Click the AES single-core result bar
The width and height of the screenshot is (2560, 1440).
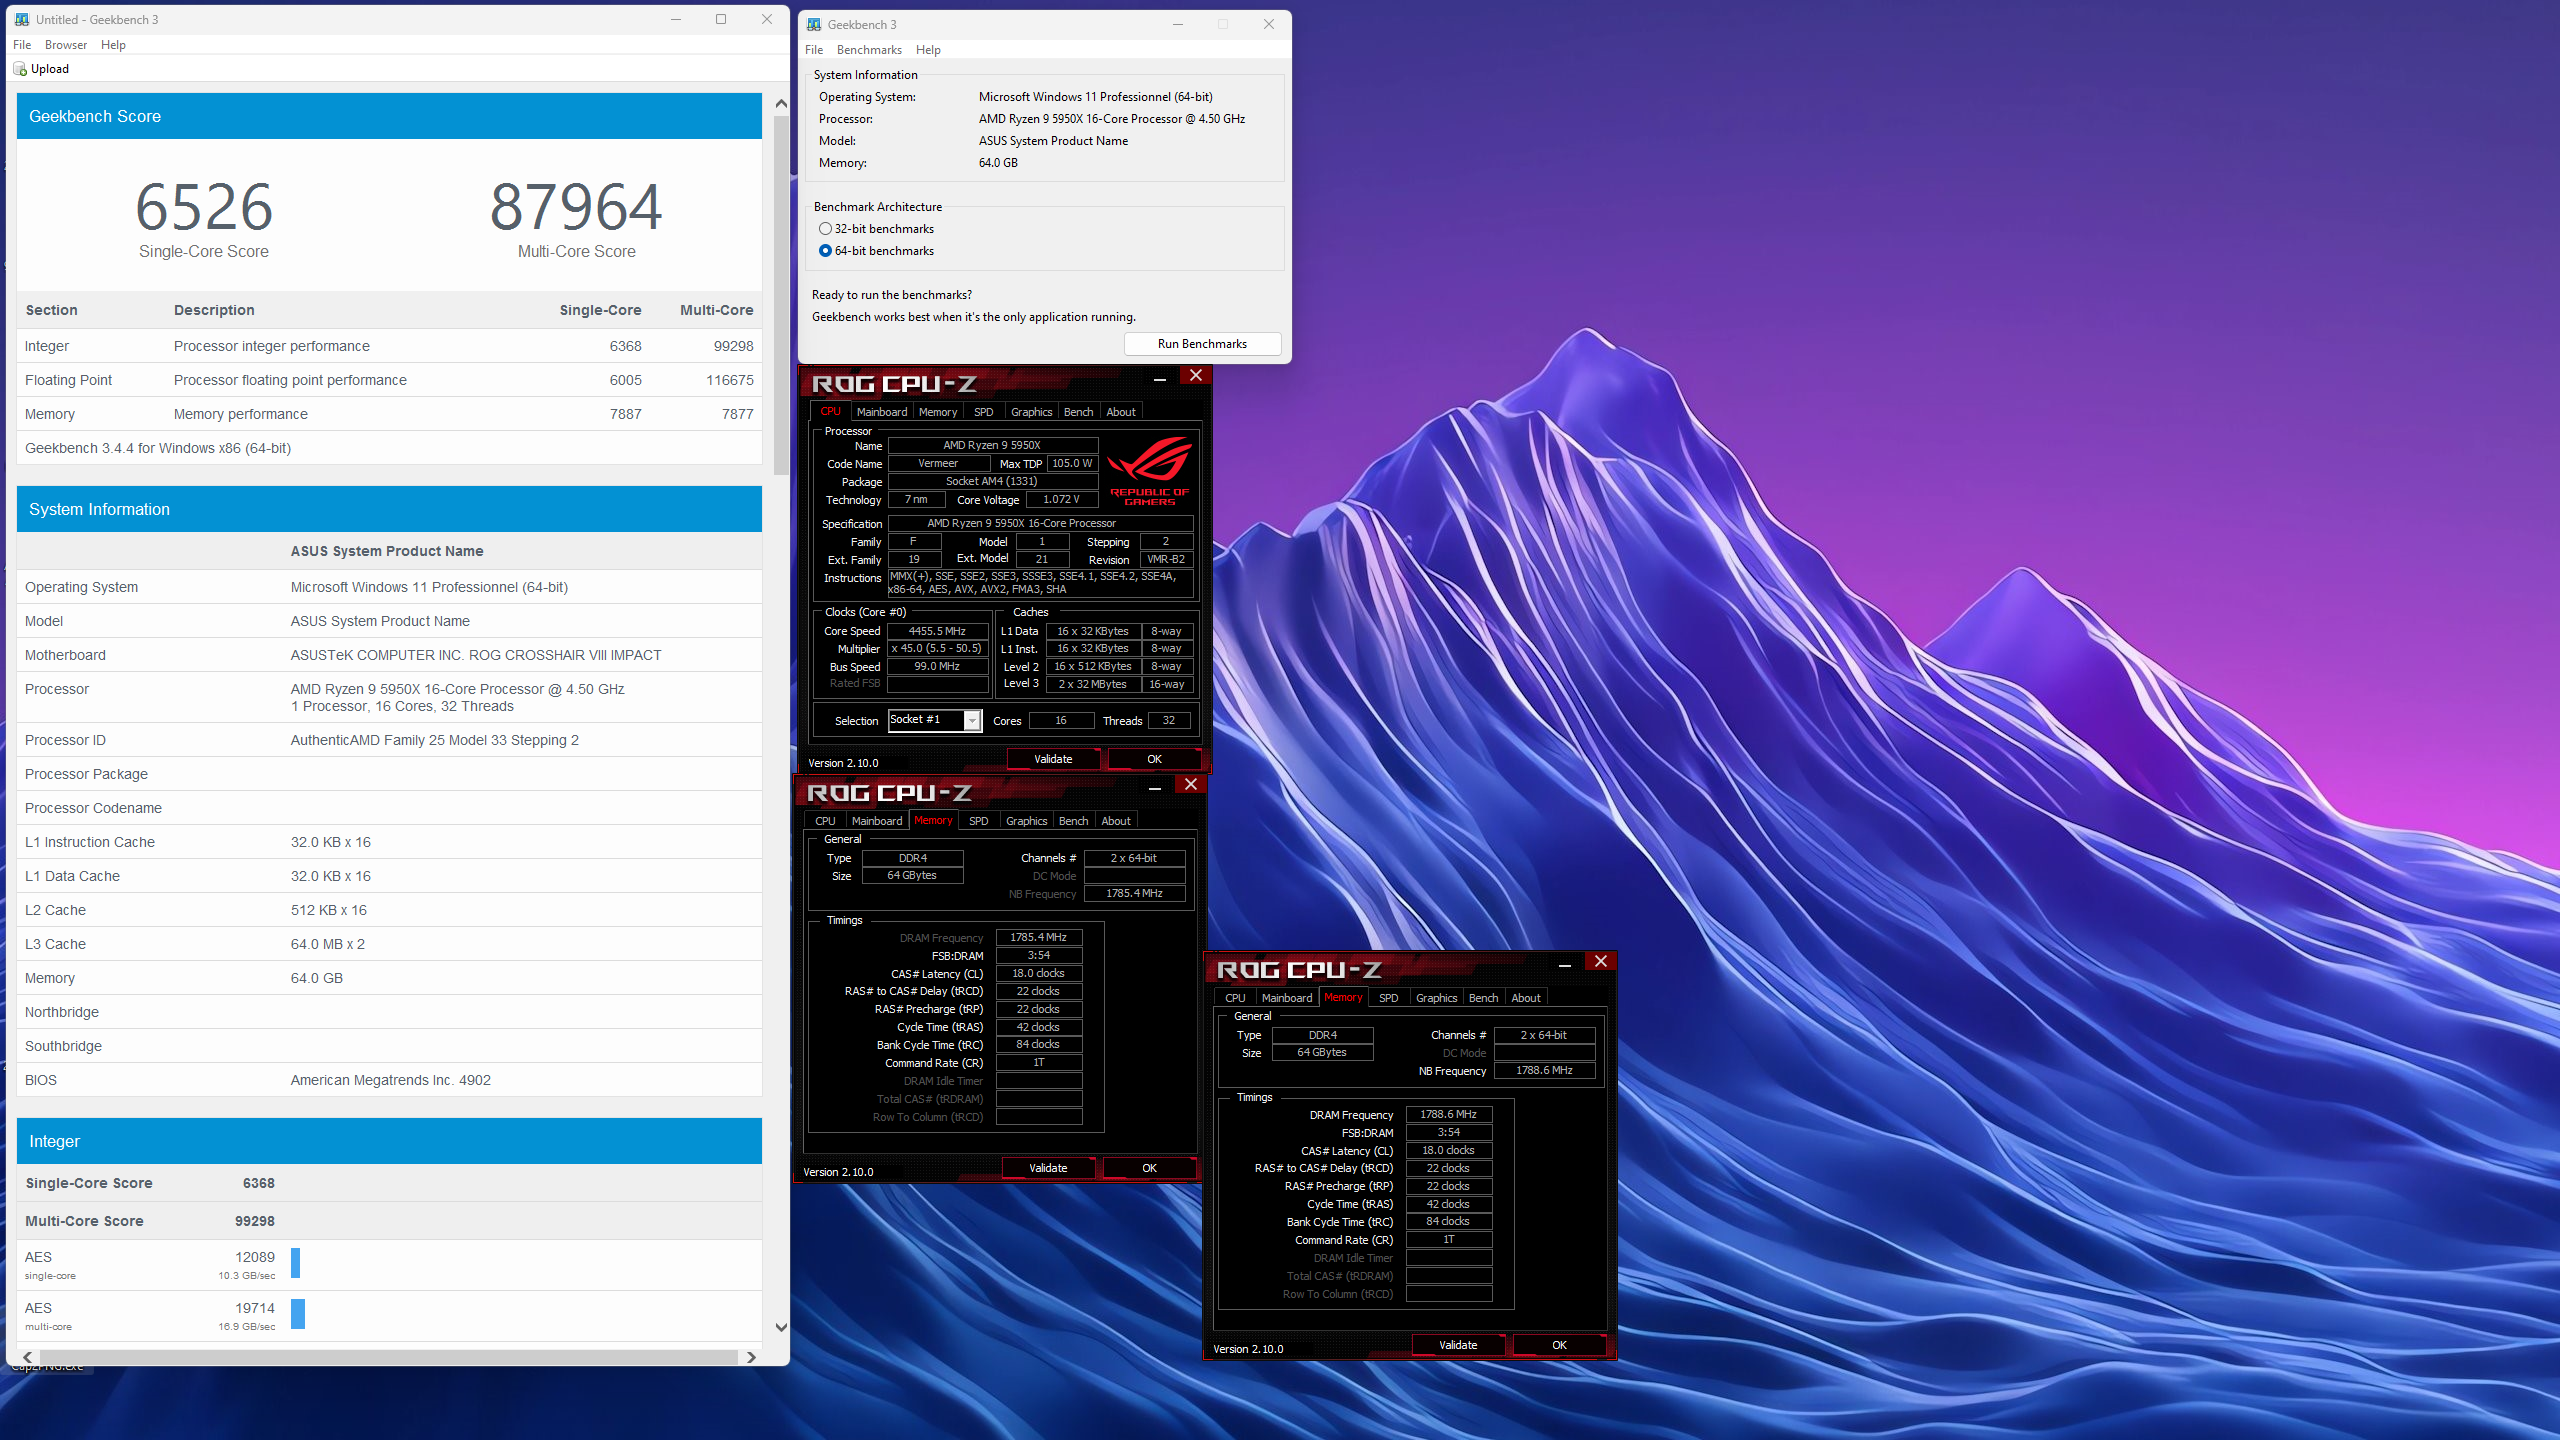point(296,1263)
